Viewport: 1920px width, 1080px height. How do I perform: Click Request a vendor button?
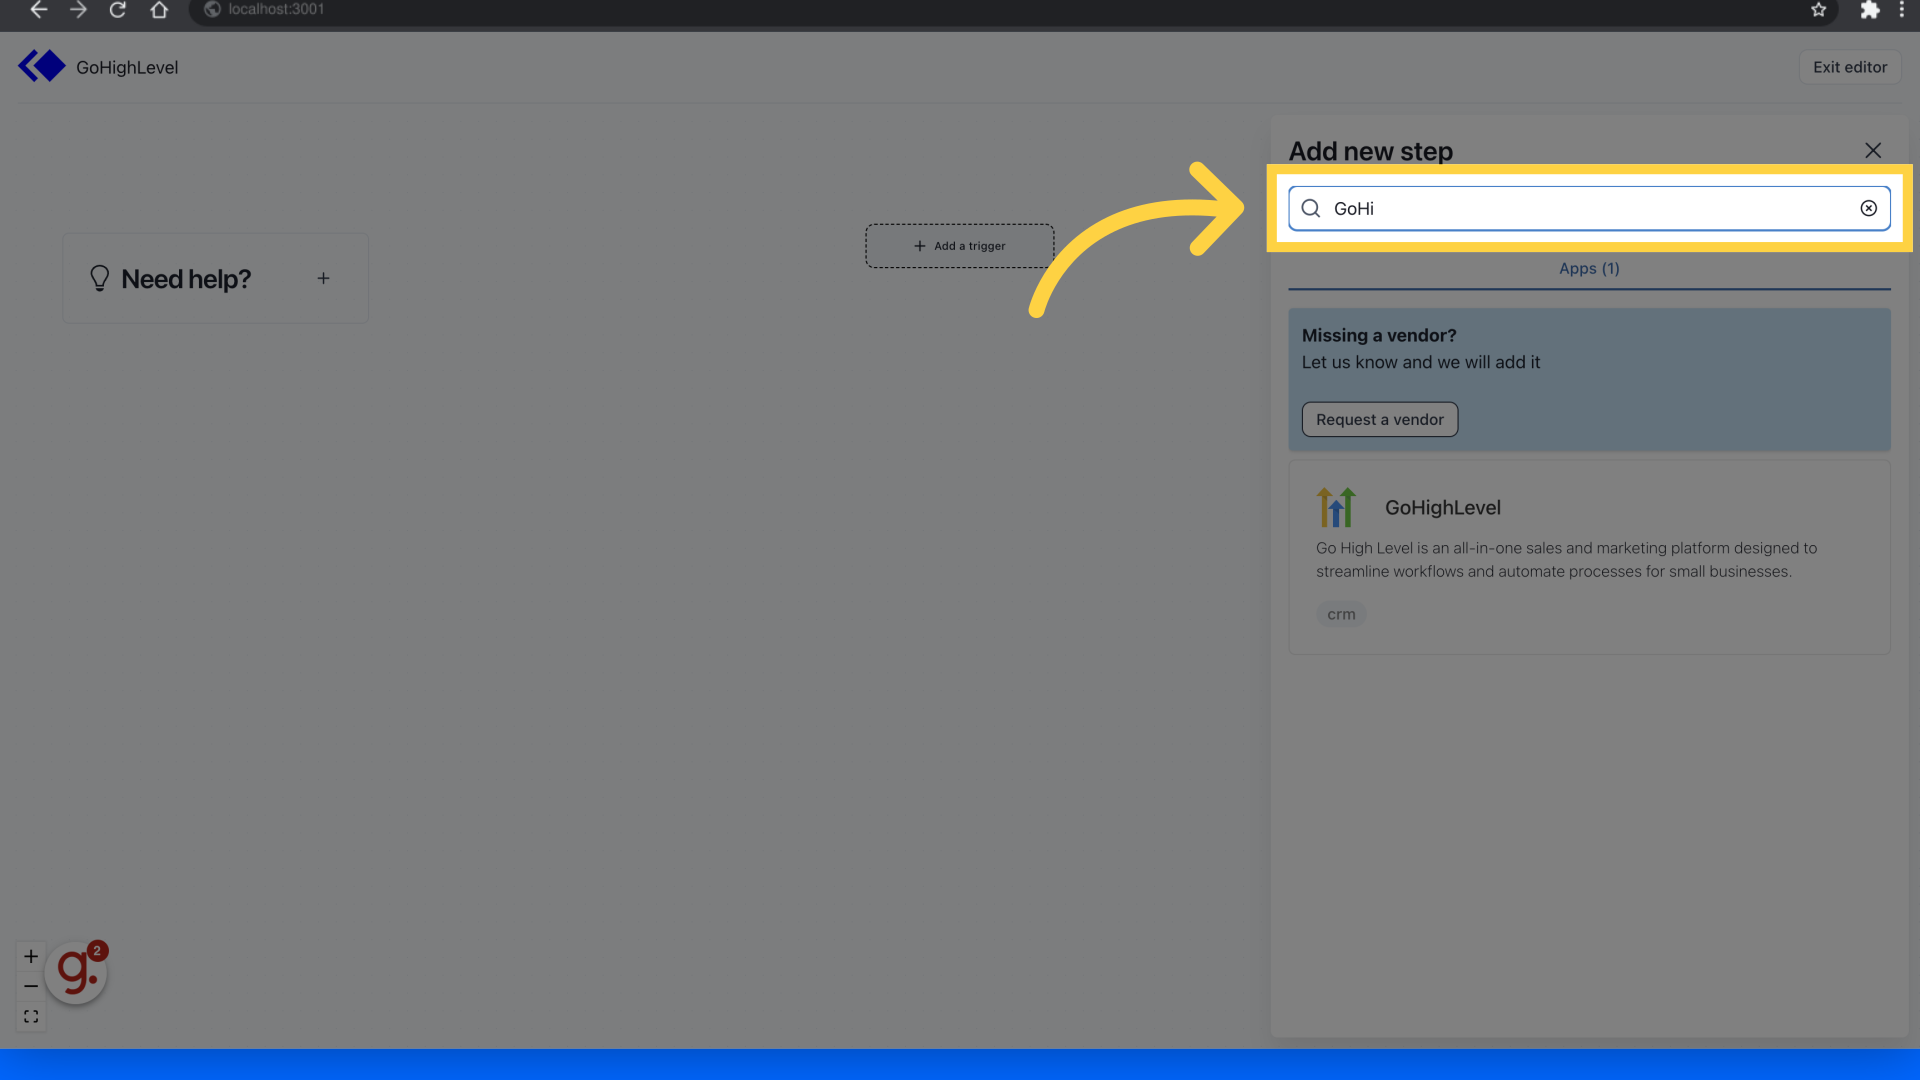point(1379,420)
